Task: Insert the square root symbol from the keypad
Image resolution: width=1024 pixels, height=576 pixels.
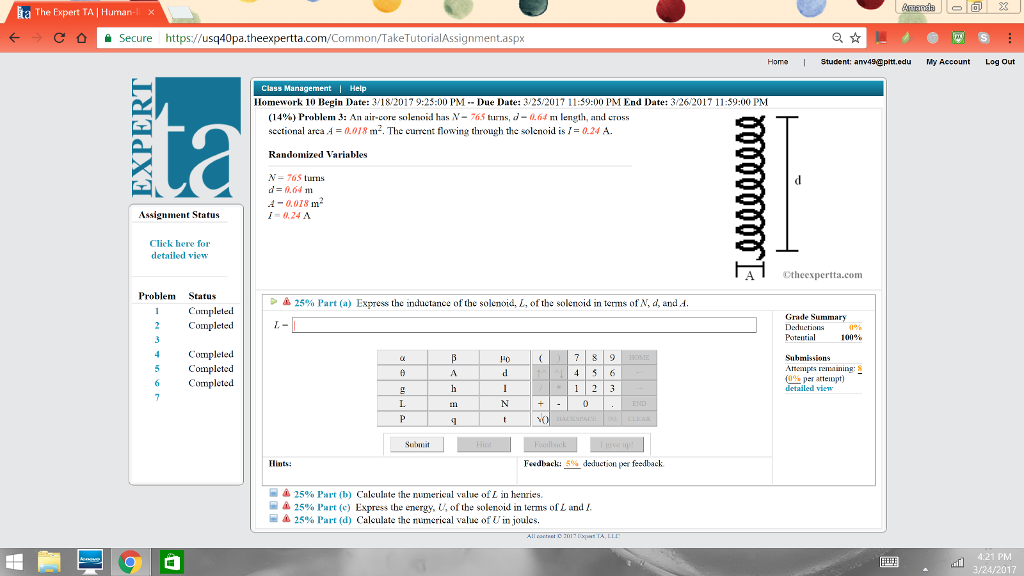Action: click(x=541, y=417)
